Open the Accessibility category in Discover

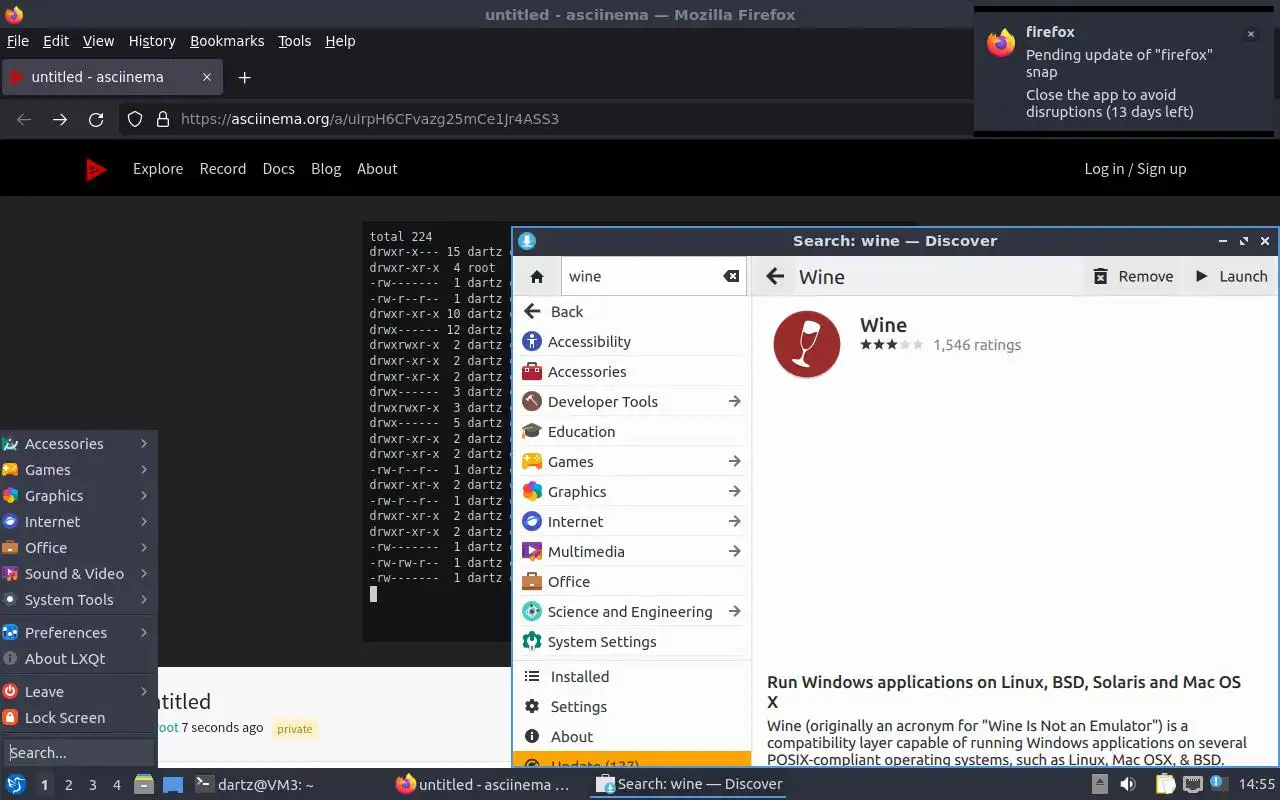click(x=632, y=342)
